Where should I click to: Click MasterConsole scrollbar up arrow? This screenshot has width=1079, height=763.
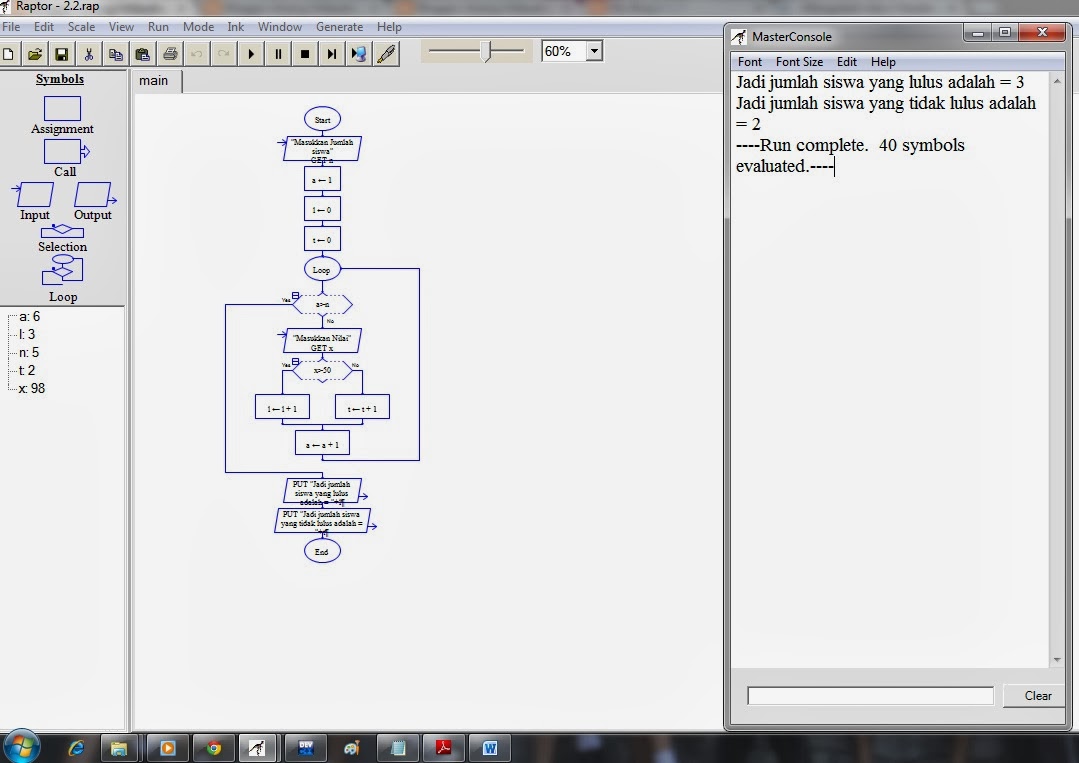1057,81
